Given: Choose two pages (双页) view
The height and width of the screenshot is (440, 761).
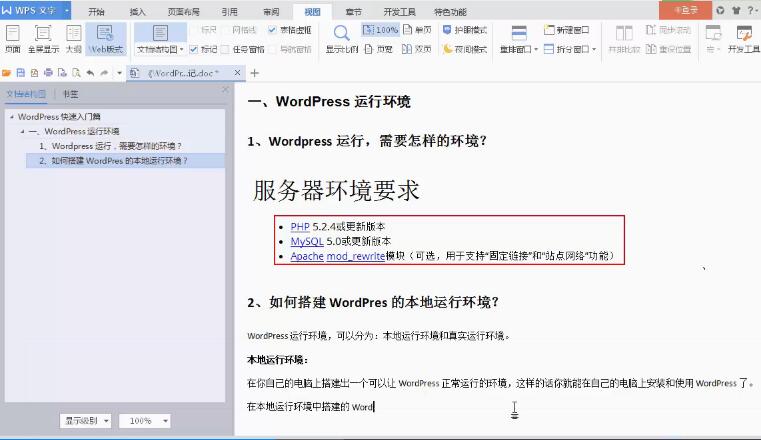Looking at the screenshot, I should [x=417, y=49].
